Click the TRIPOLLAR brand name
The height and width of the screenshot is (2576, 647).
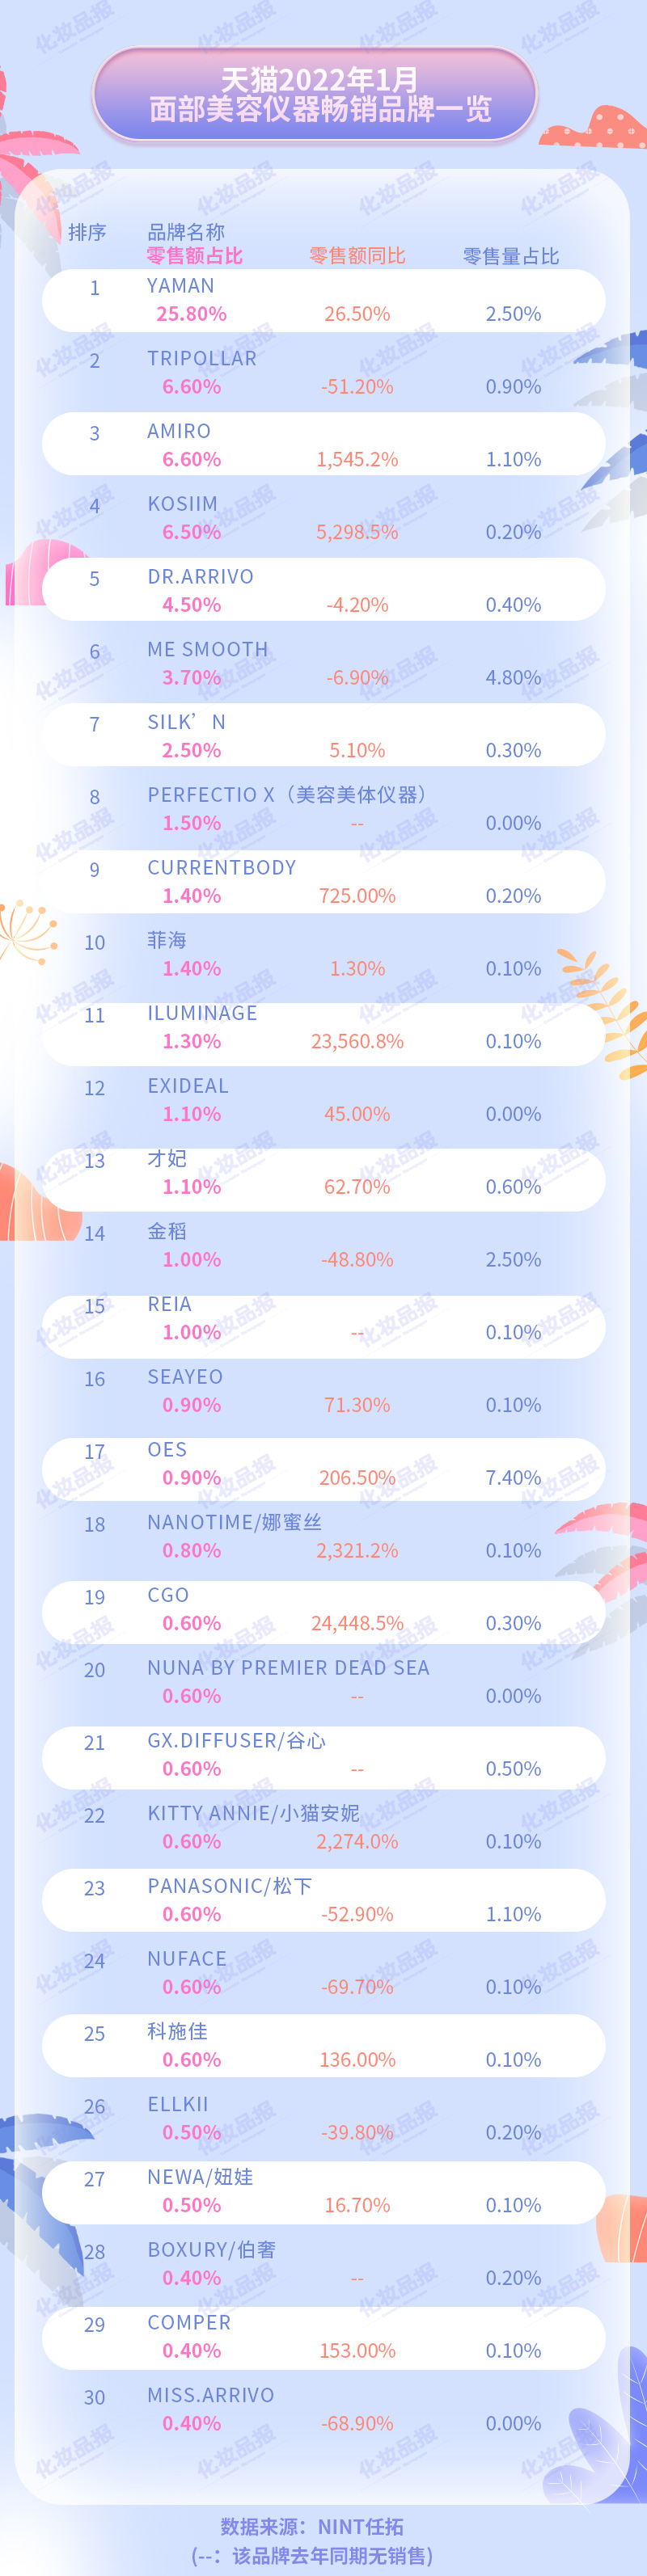(x=202, y=358)
